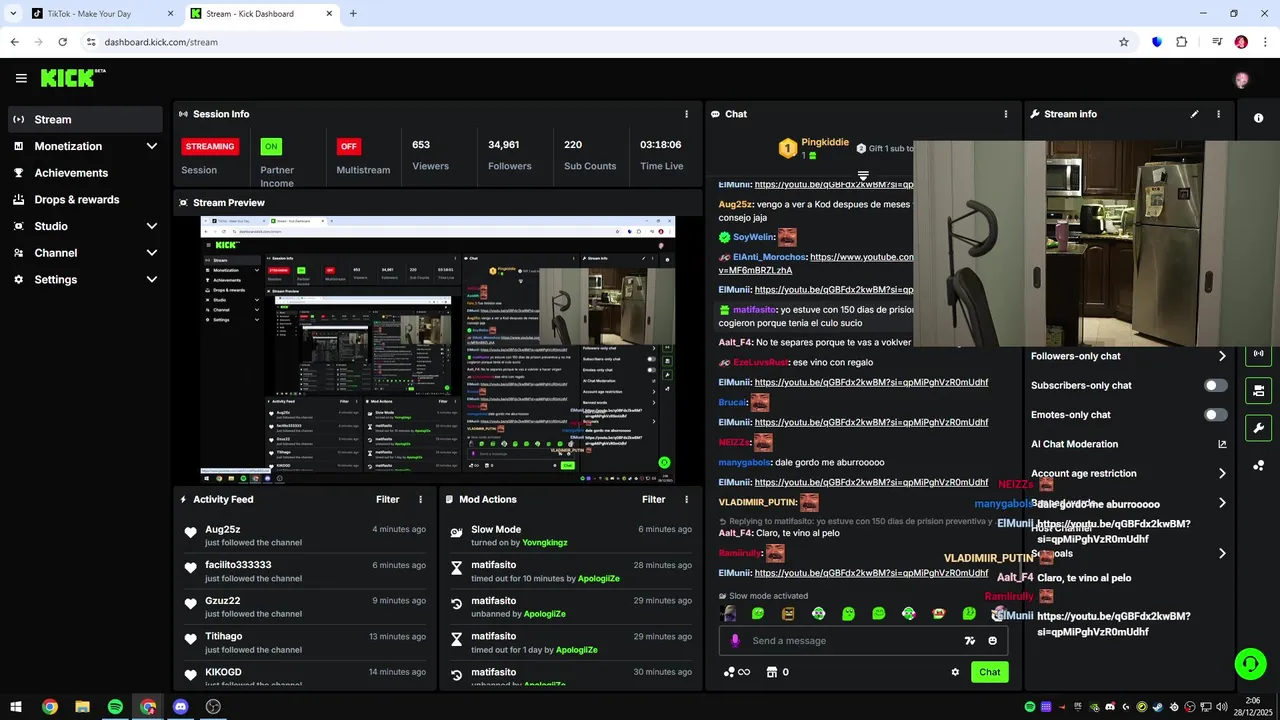Open Mod Actions Filter
The height and width of the screenshot is (720, 1280).
(x=654, y=499)
